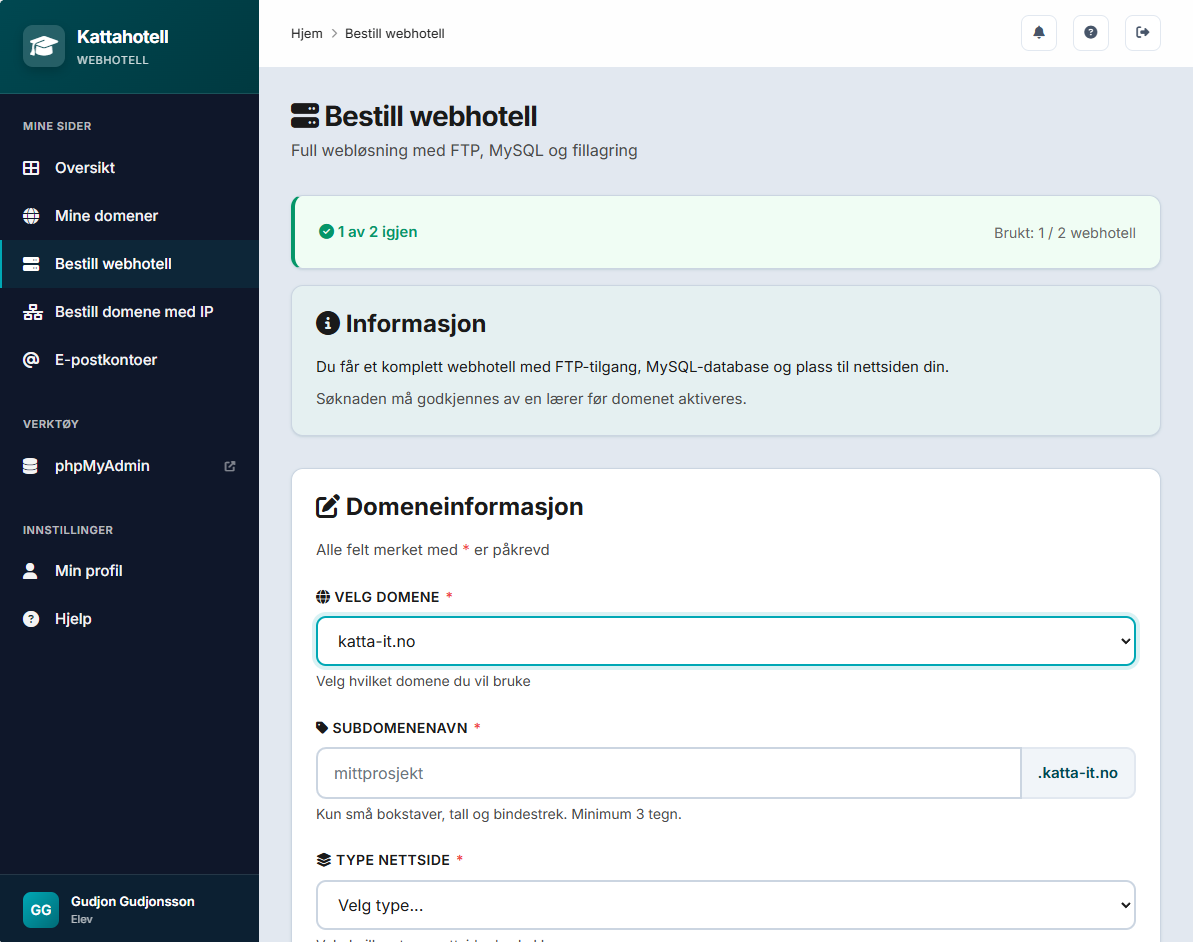
Task: Click the GG user avatar
Action: pos(41,910)
